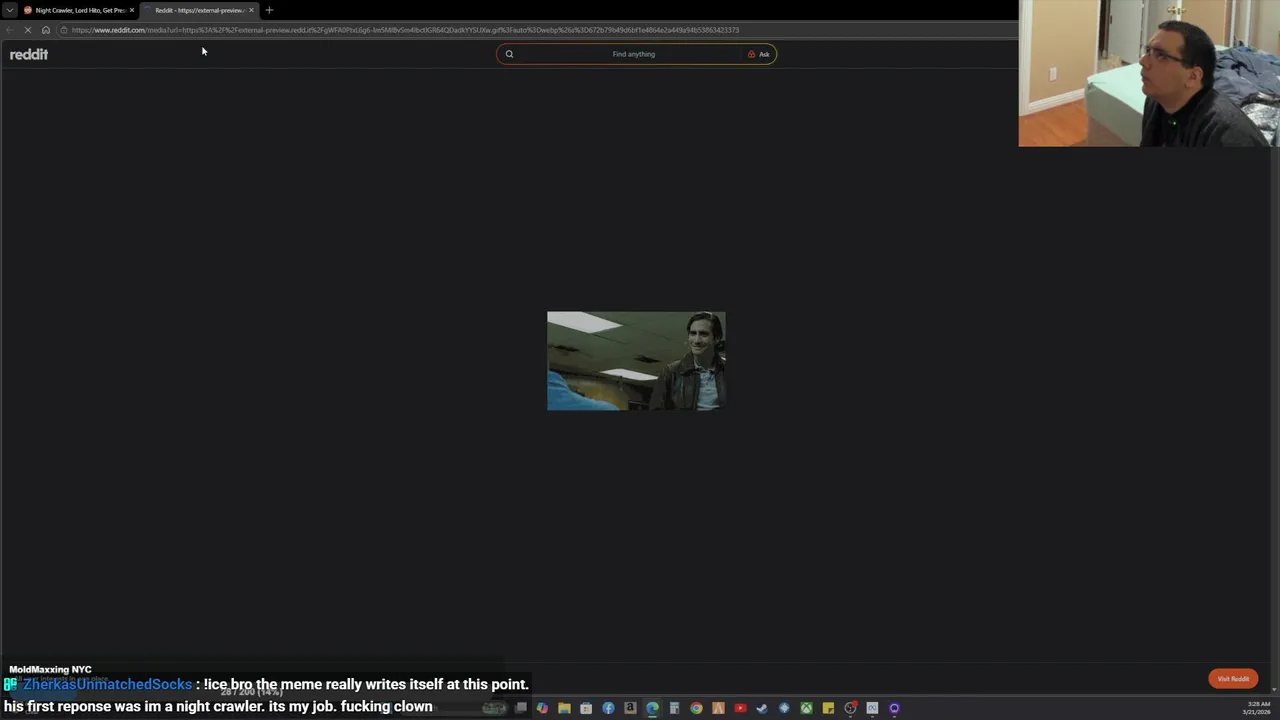Open a new browser tab
Viewport: 1280px width, 720px height.
click(x=269, y=10)
